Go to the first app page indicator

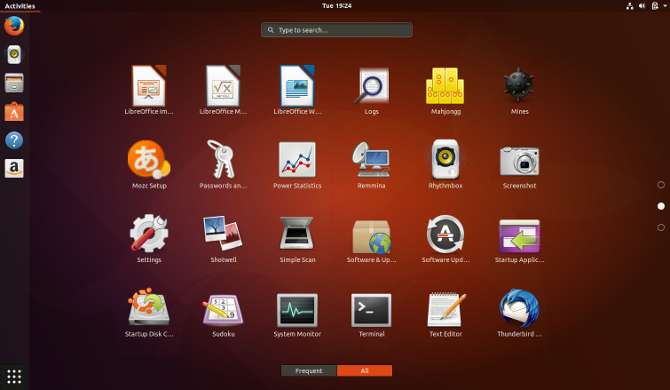pyautogui.click(x=661, y=185)
